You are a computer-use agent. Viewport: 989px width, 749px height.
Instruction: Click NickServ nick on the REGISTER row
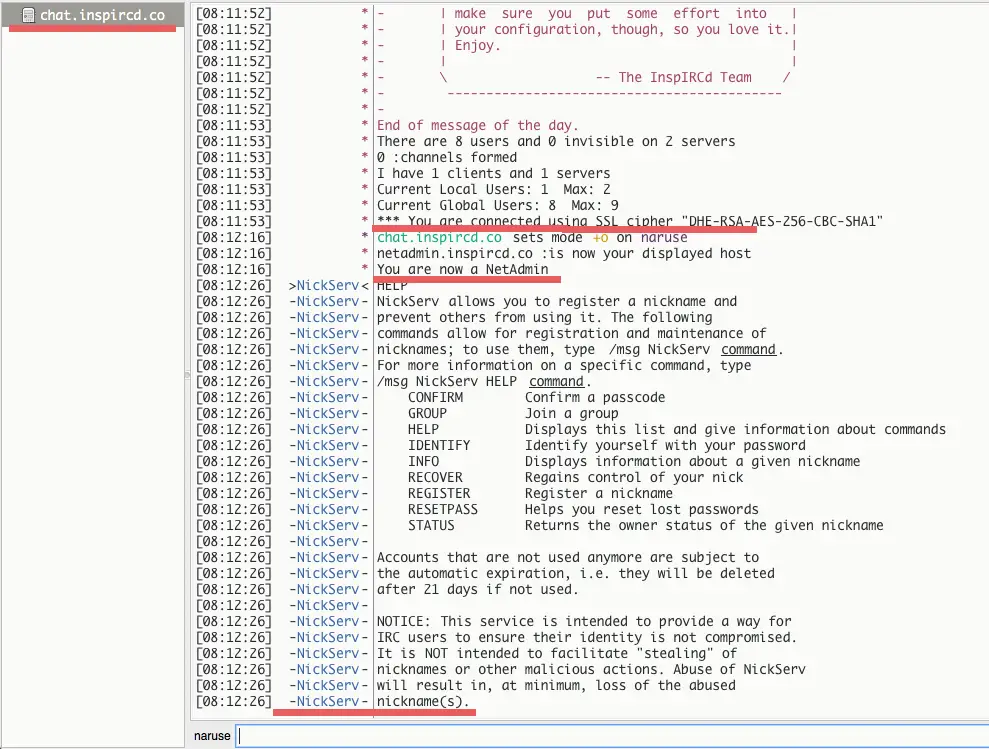click(327, 493)
